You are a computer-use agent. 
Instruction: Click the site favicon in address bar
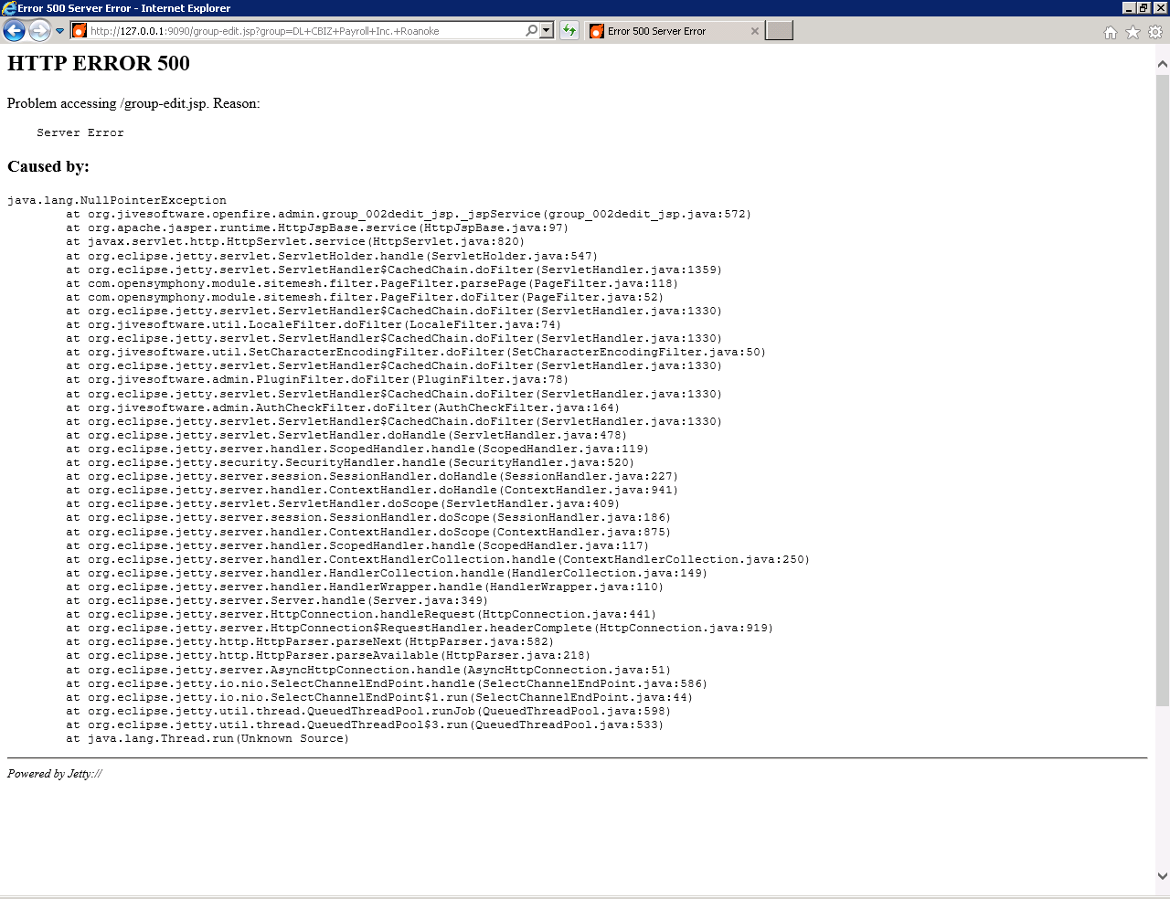point(79,31)
